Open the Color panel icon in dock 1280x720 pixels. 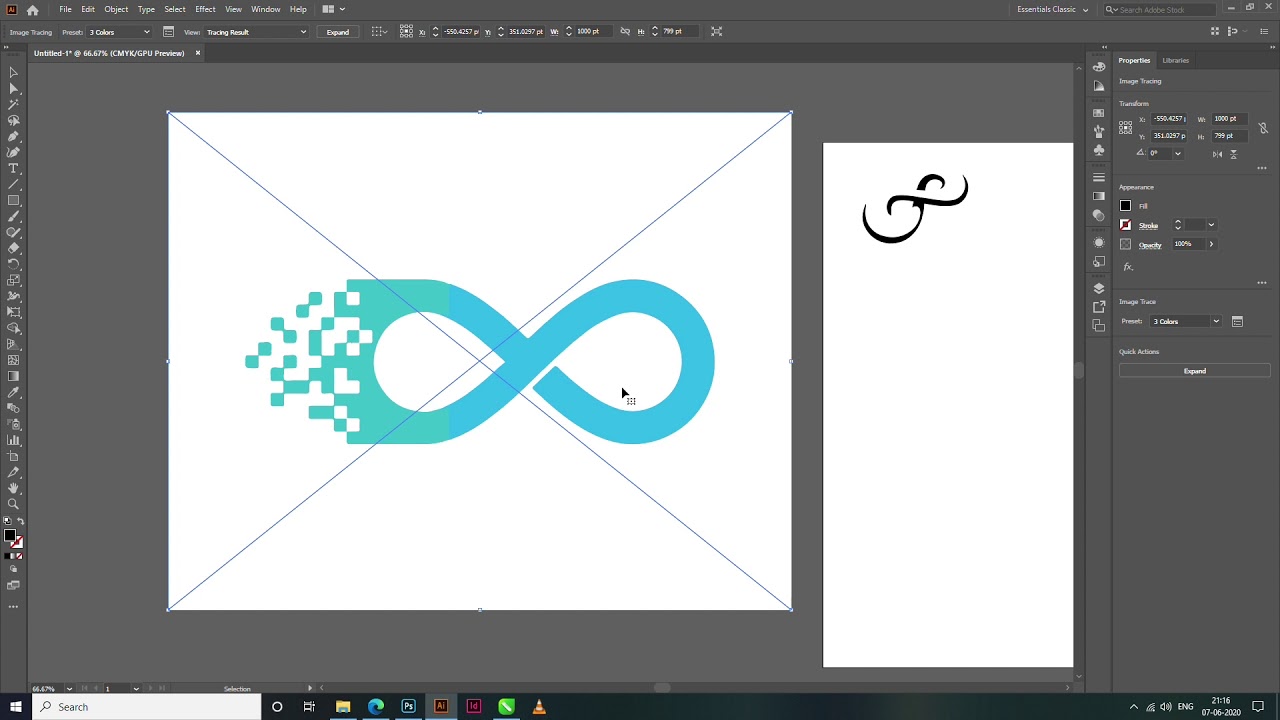1099,67
